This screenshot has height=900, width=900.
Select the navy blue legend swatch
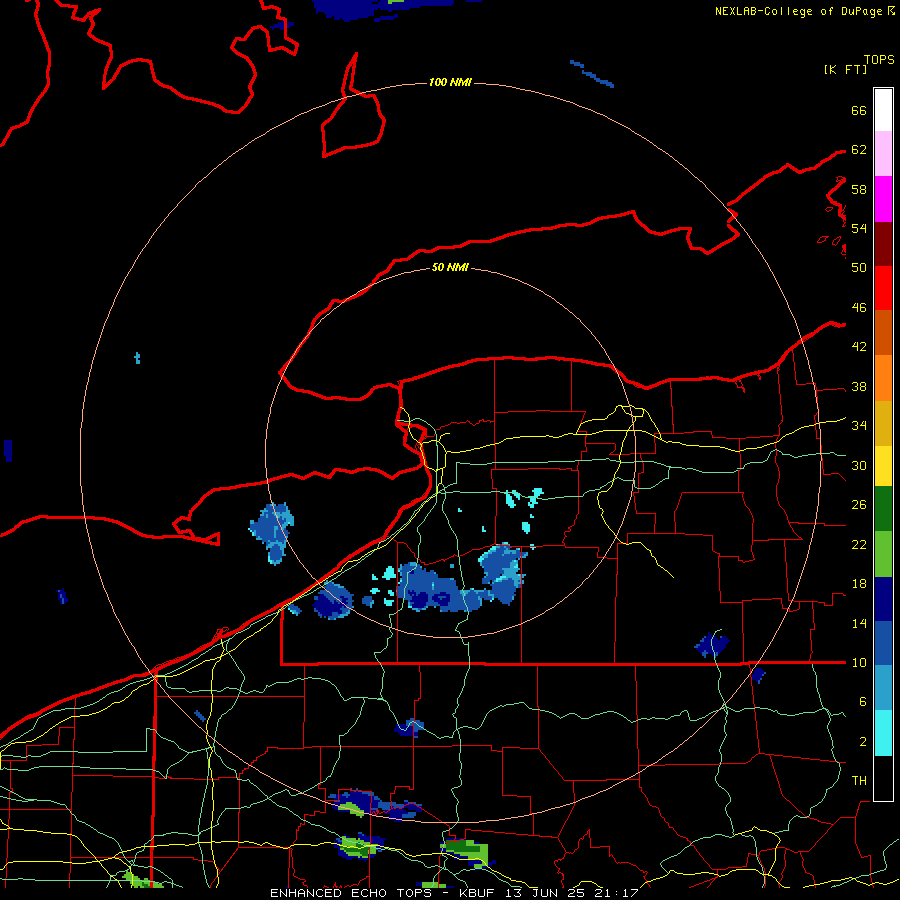point(883,599)
